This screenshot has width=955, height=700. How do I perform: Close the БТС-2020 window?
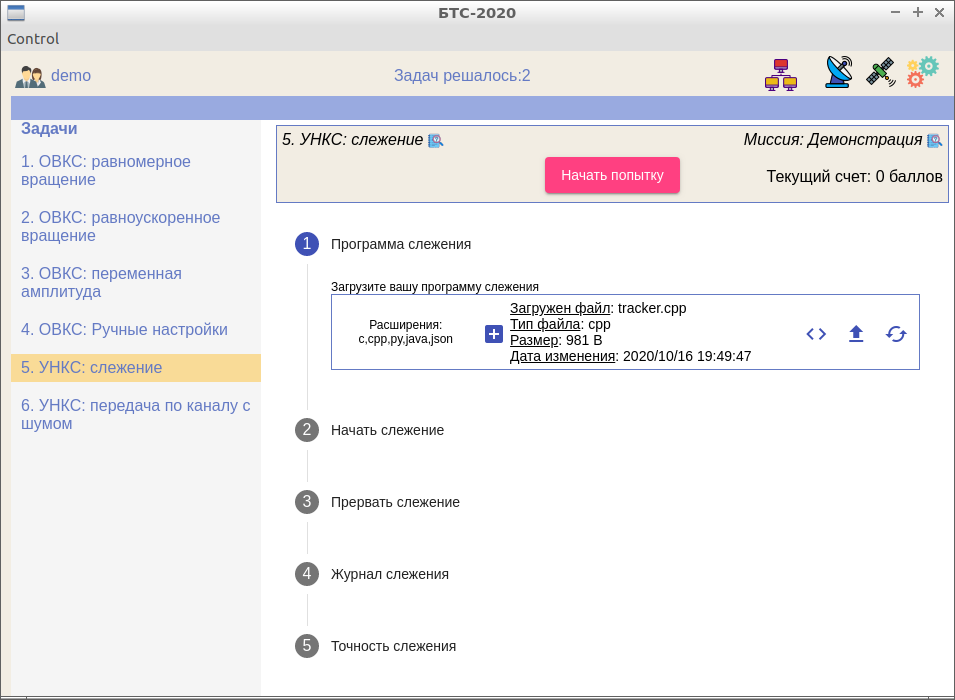(x=939, y=12)
